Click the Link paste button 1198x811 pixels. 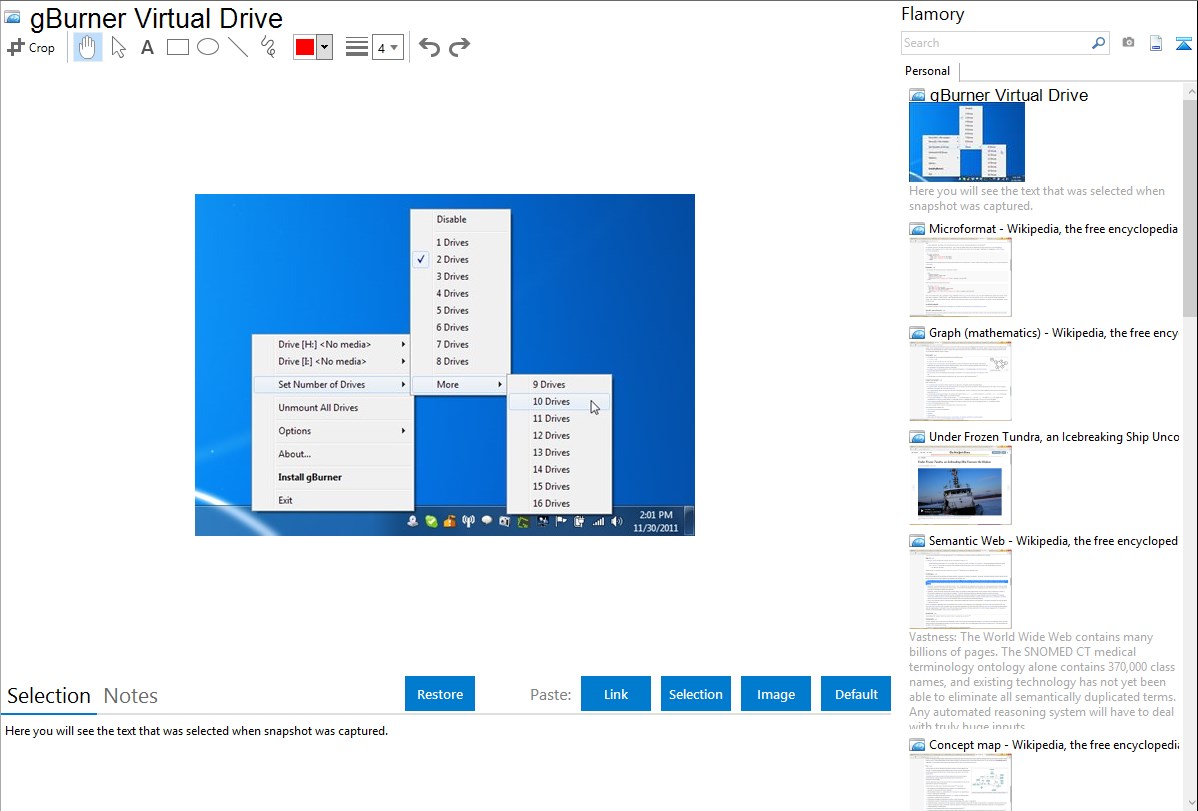[616, 694]
